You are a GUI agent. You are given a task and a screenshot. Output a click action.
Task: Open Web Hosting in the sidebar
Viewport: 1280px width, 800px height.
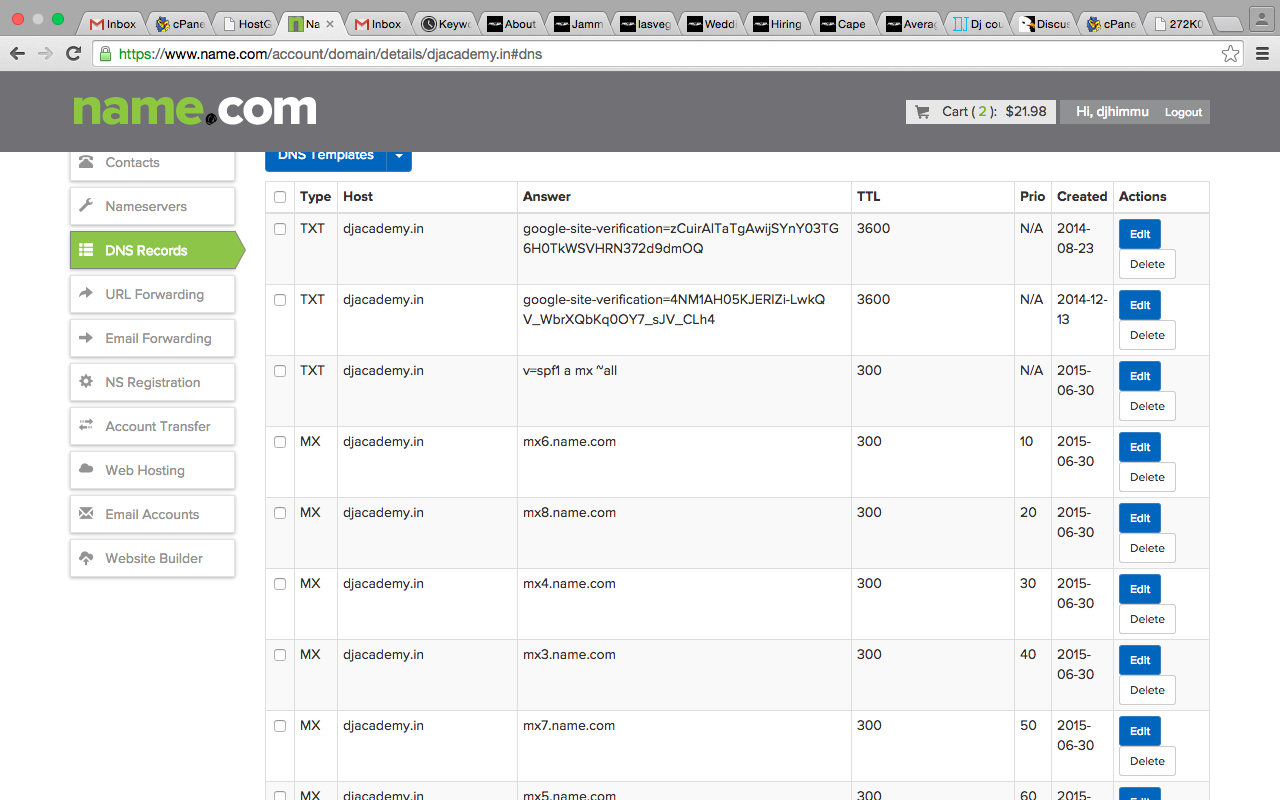152,470
